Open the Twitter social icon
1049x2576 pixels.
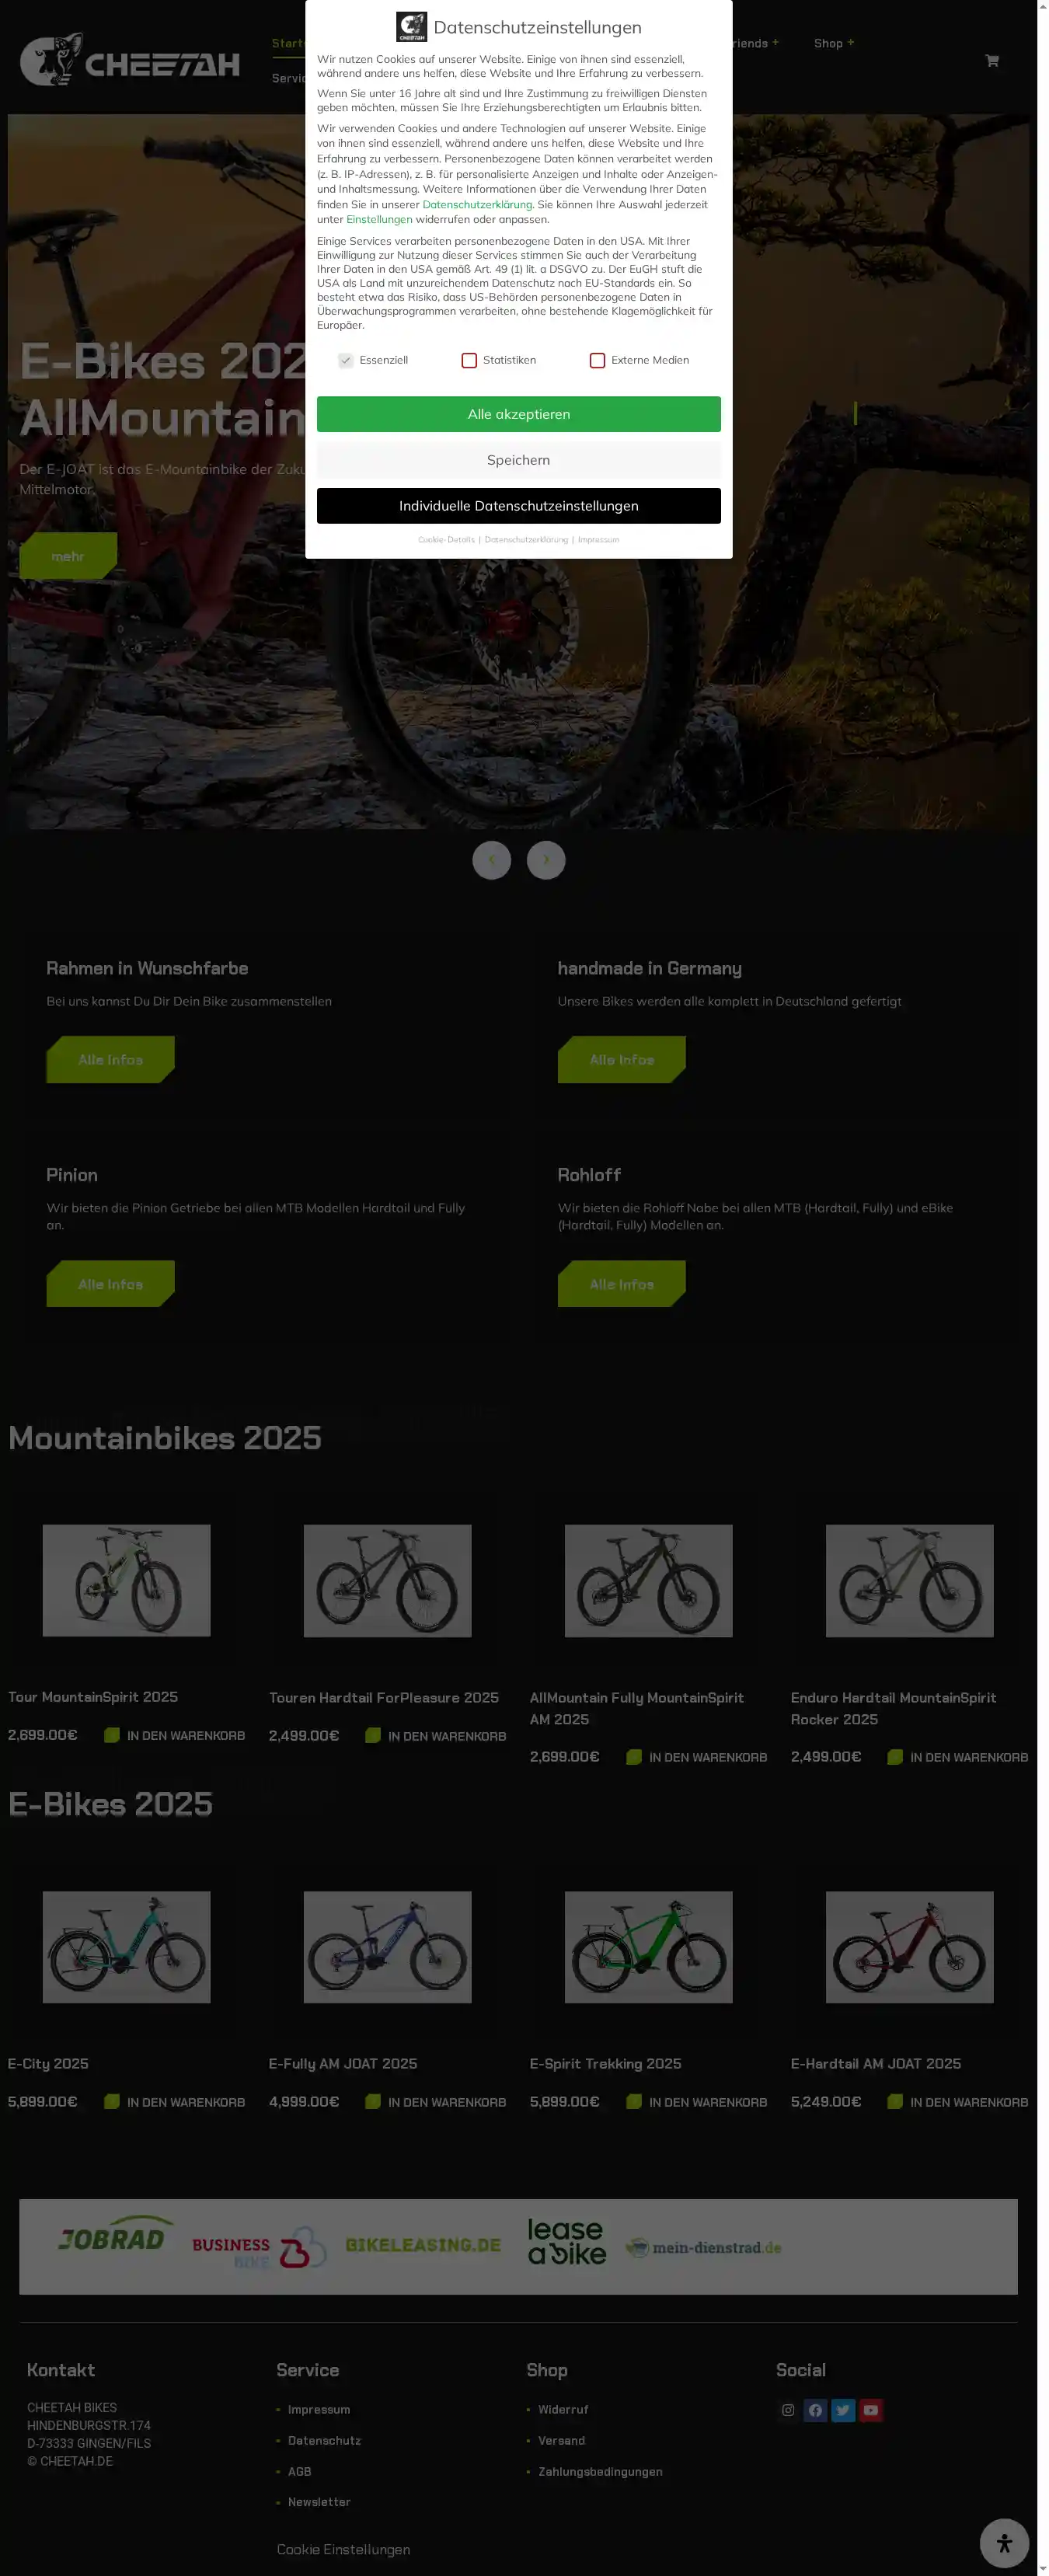pyautogui.click(x=843, y=2410)
